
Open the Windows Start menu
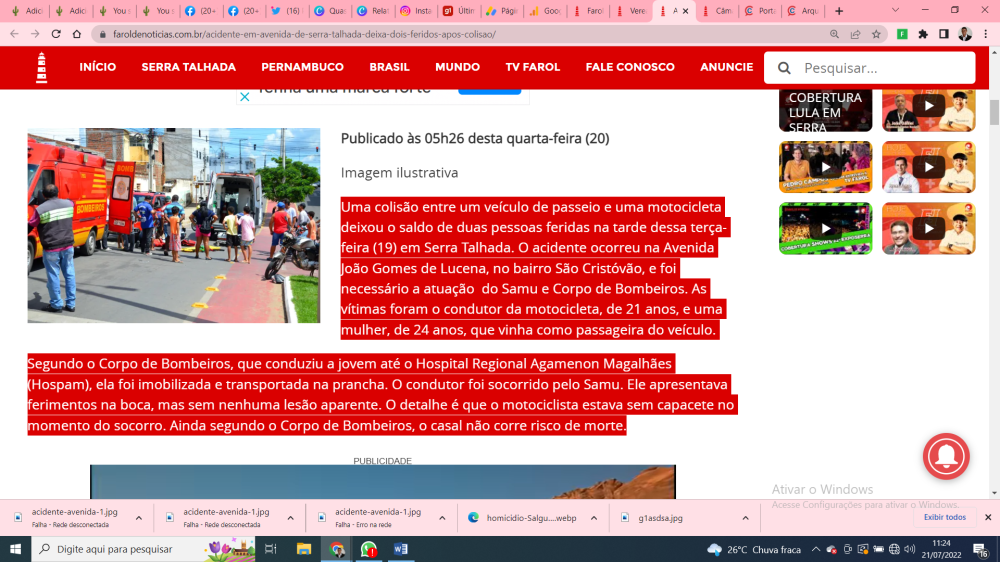[x=15, y=549]
